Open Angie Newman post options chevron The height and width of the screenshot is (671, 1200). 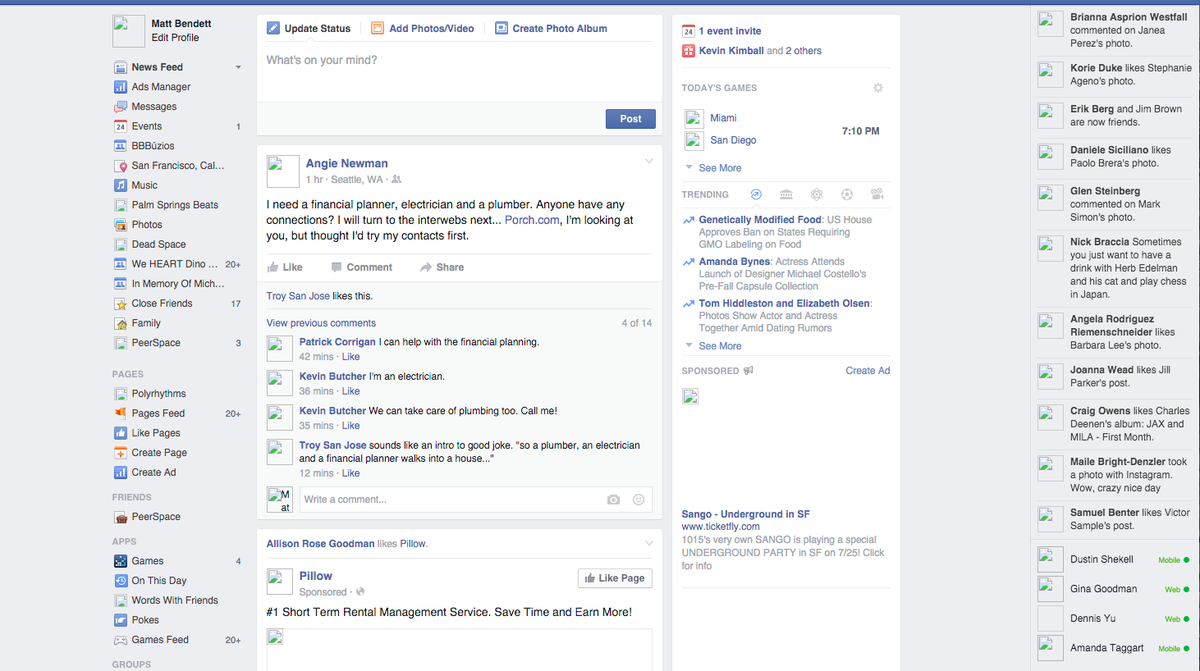click(x=648, y=161)
